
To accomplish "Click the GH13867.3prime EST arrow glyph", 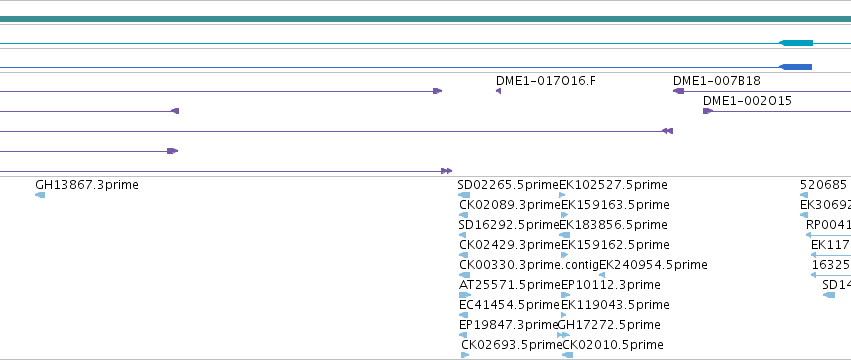I will pos(40,195).
